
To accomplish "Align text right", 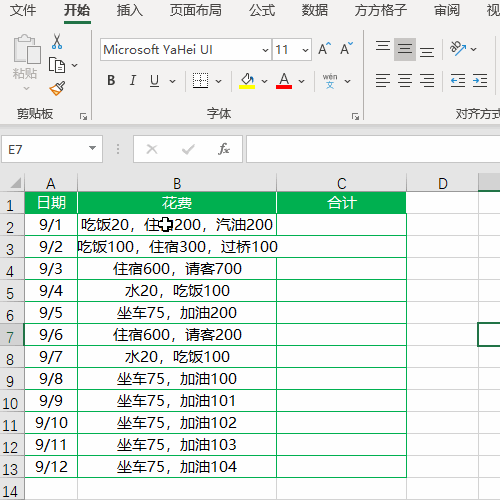I will 427,81.
